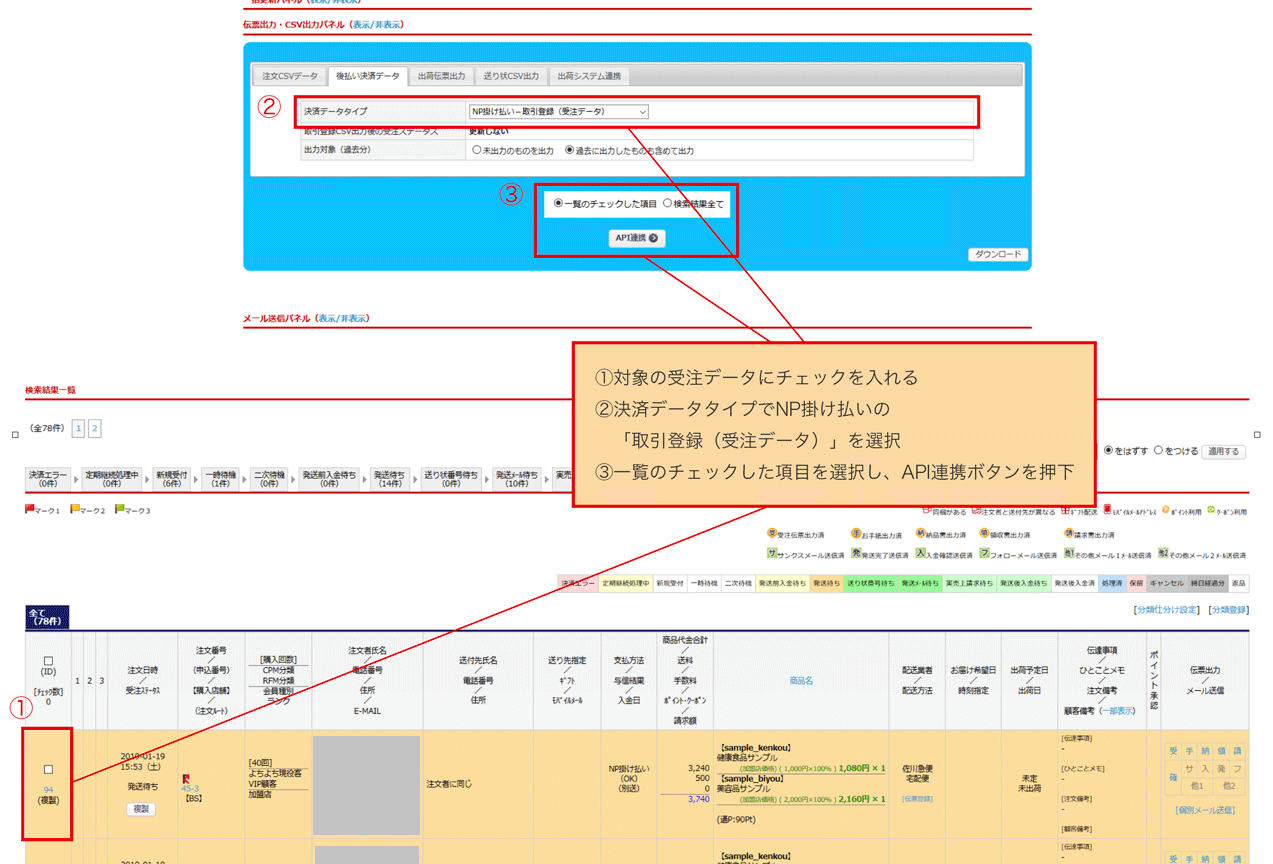Click the 適用する button
1273x864 pixels.
[1222, 452]
